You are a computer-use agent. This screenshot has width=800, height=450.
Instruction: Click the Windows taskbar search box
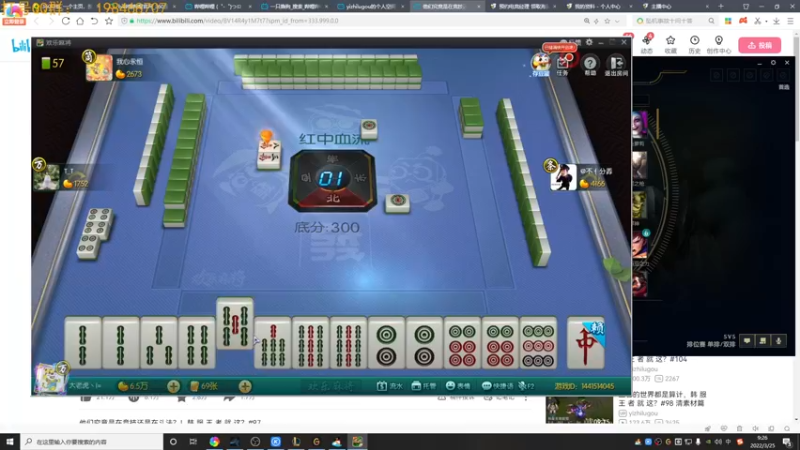(x=92, y=441)
